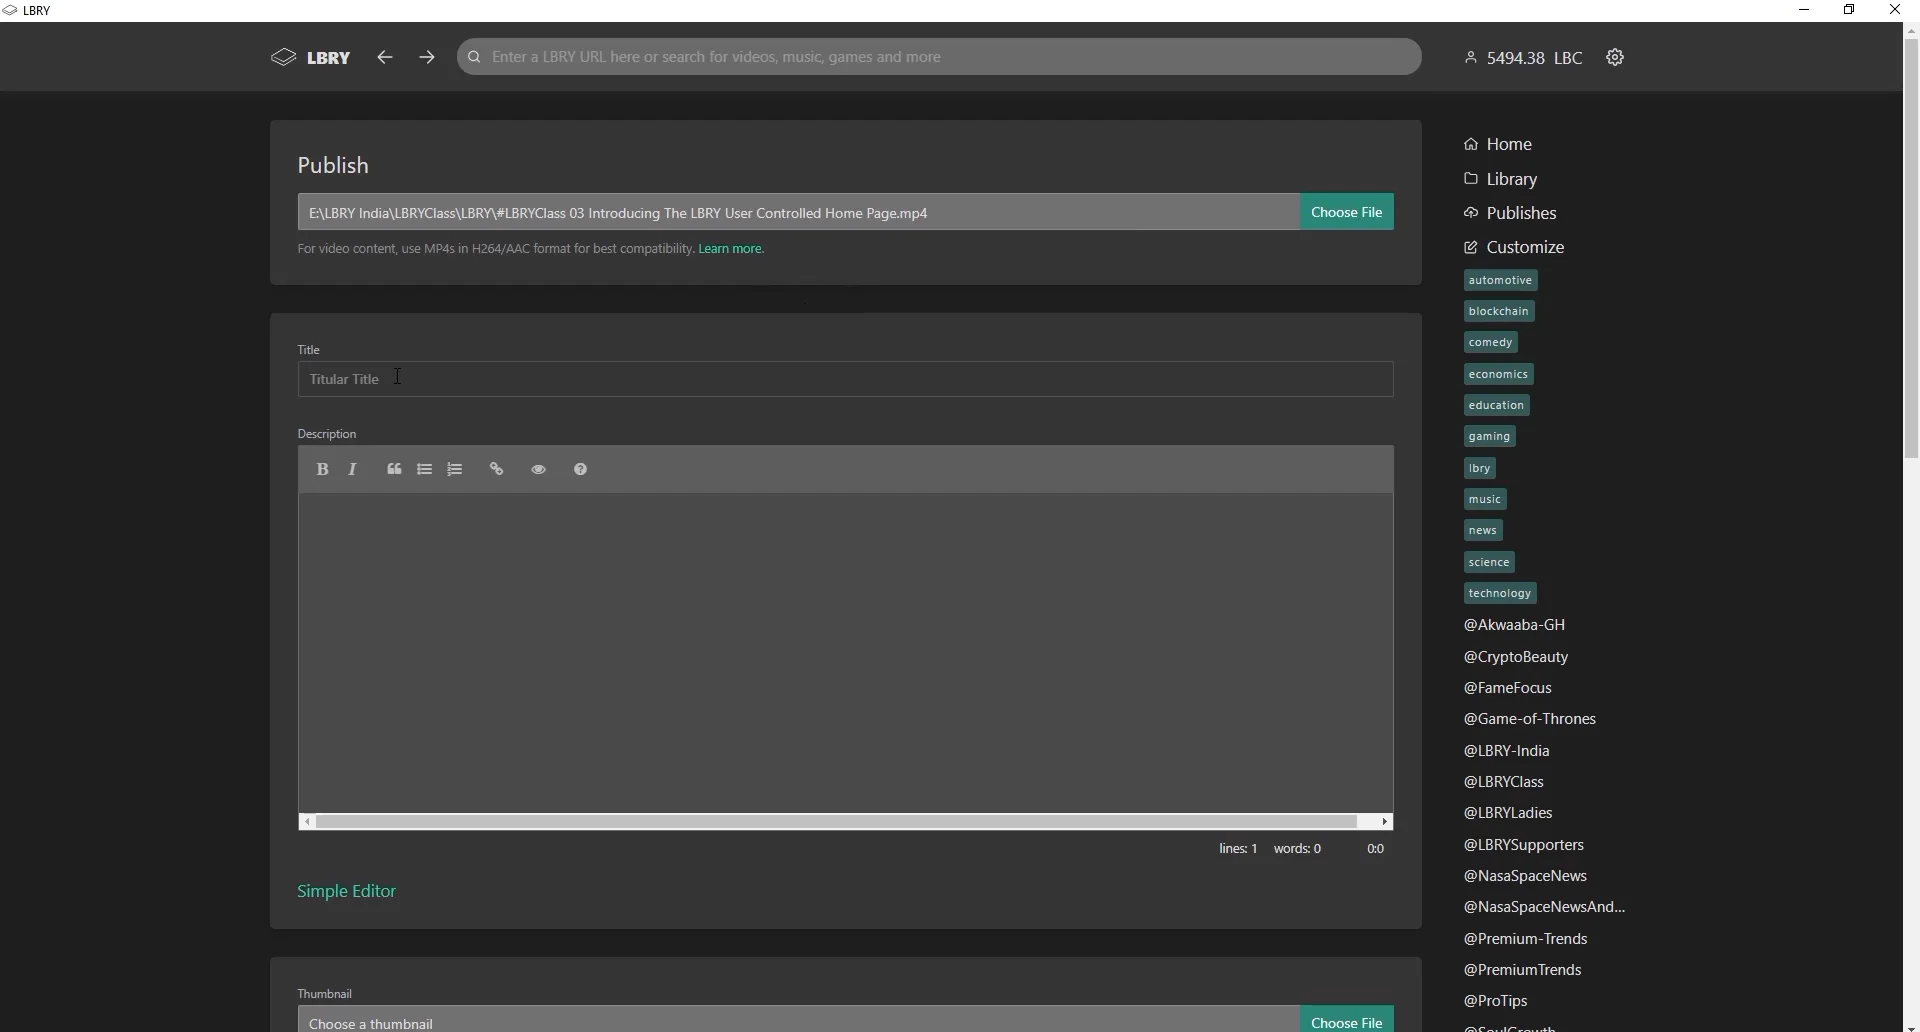Open @ProTips channel
The height and width of the screenshot is (1032, 1920).
tap(1495, 1001)
